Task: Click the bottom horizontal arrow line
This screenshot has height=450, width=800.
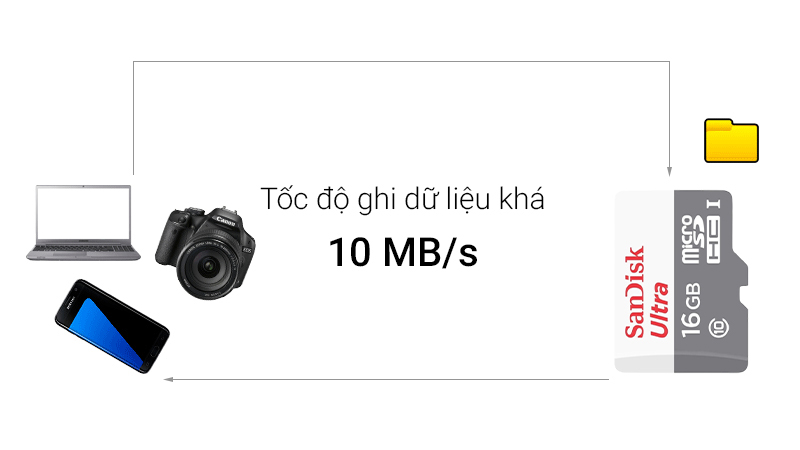Action: pos(386,379)
